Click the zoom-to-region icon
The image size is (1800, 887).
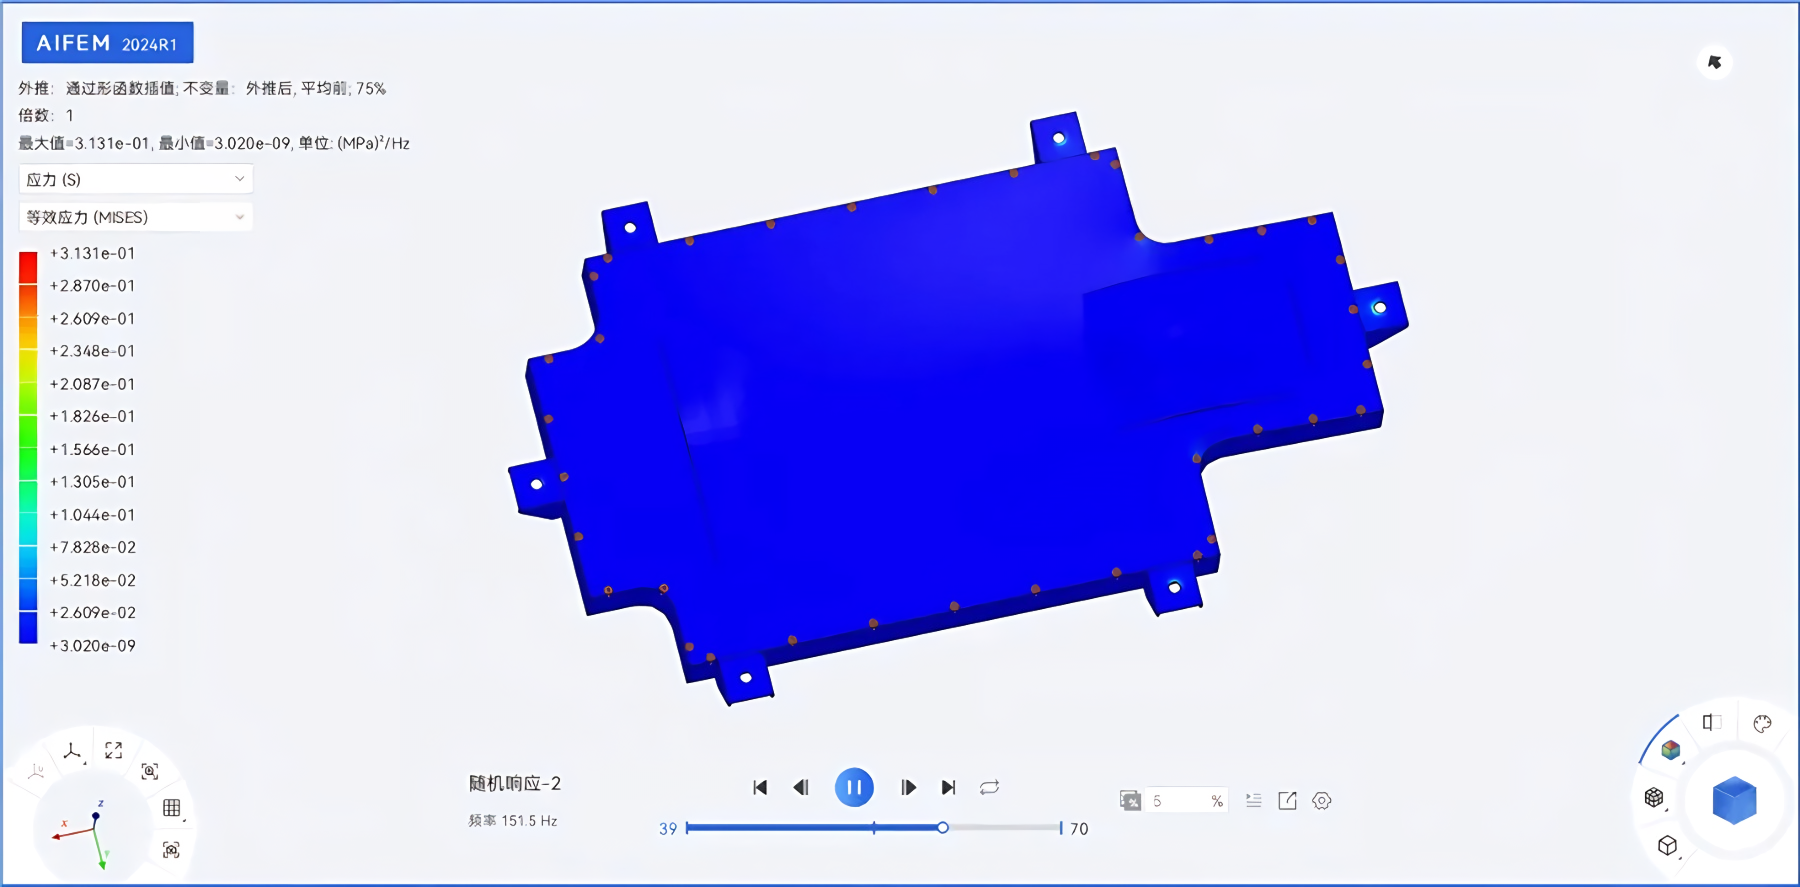[x=150, y=771]
